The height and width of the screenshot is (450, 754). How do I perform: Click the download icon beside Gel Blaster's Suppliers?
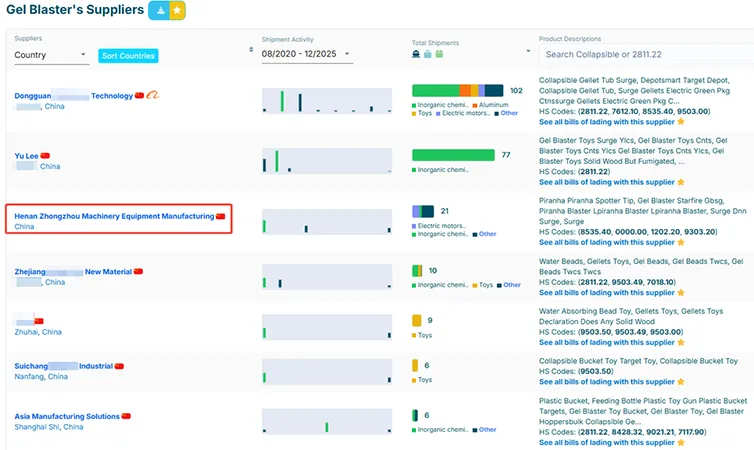[x=160, y=11]
